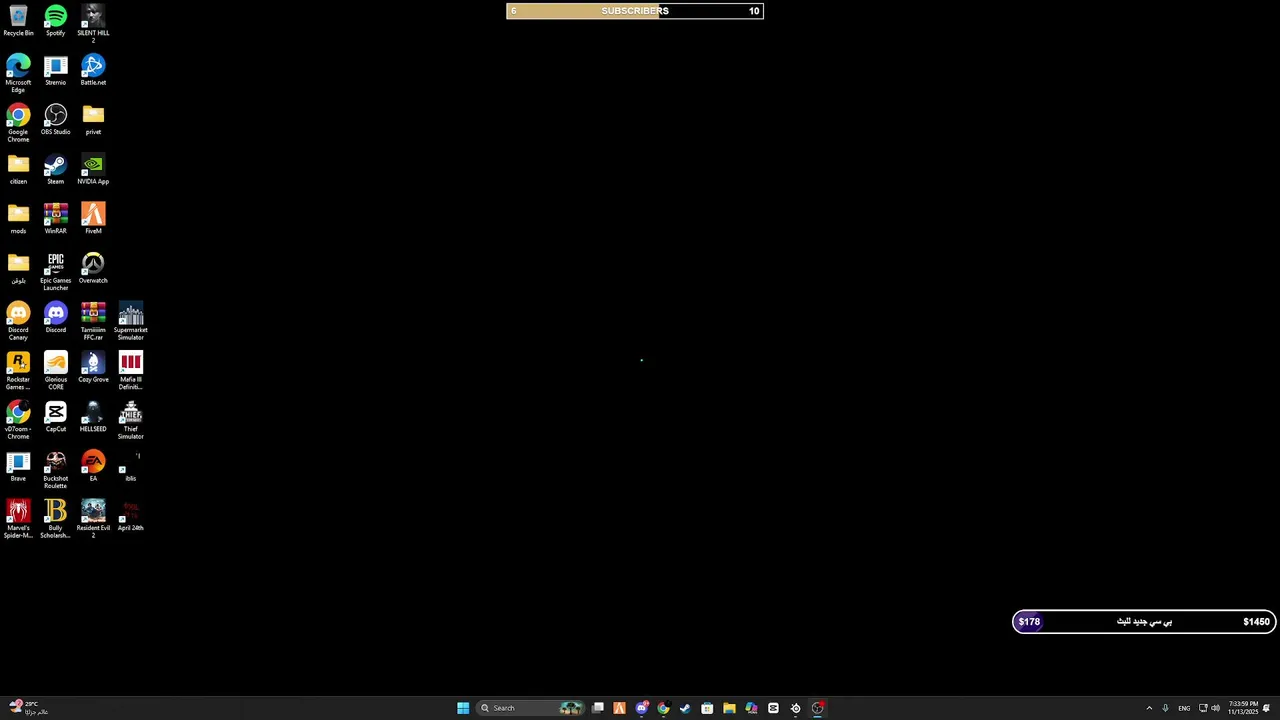Select Marvel's Spider-Man shortcut
The image size is (1280, 720).
[x=18, y=520]
